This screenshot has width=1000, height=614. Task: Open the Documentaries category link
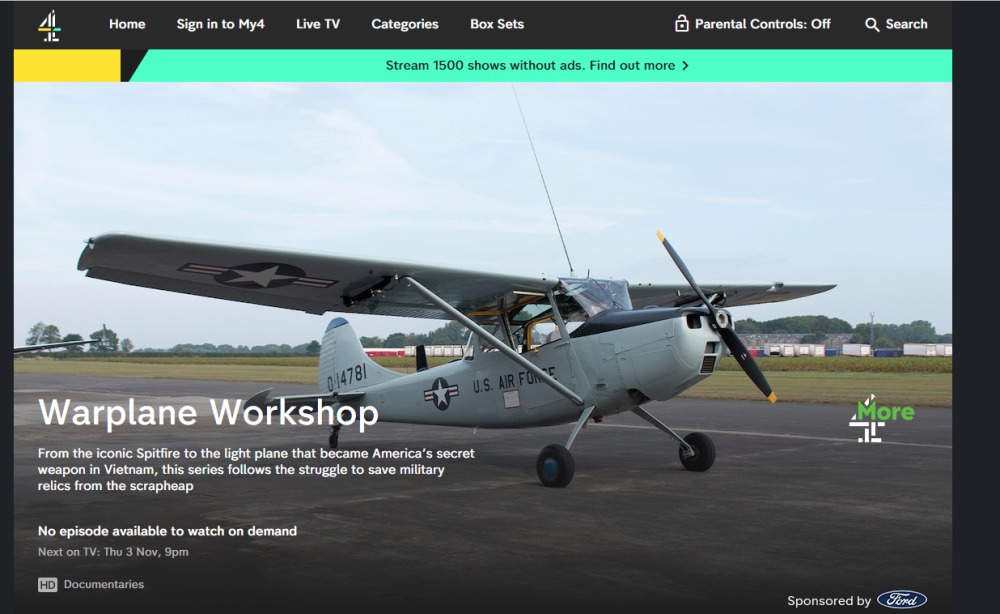click(104, 585)
